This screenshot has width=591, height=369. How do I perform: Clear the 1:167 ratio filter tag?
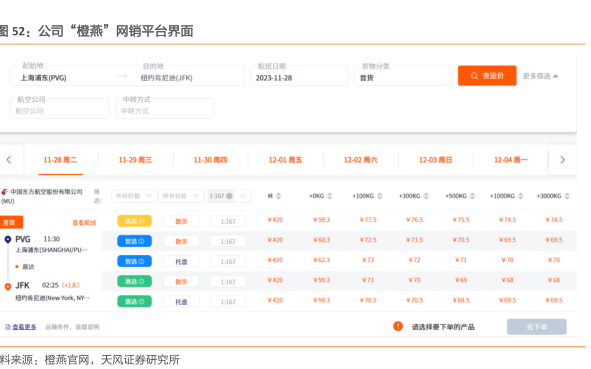(x=229, y=196)
